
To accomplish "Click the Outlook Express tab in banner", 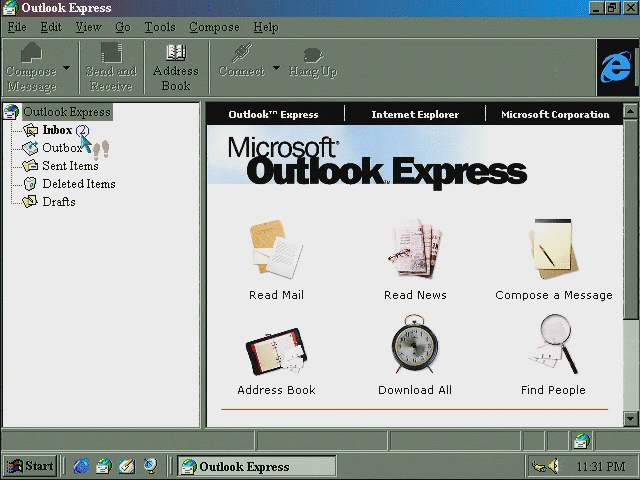I will click(x=273, y=114).
